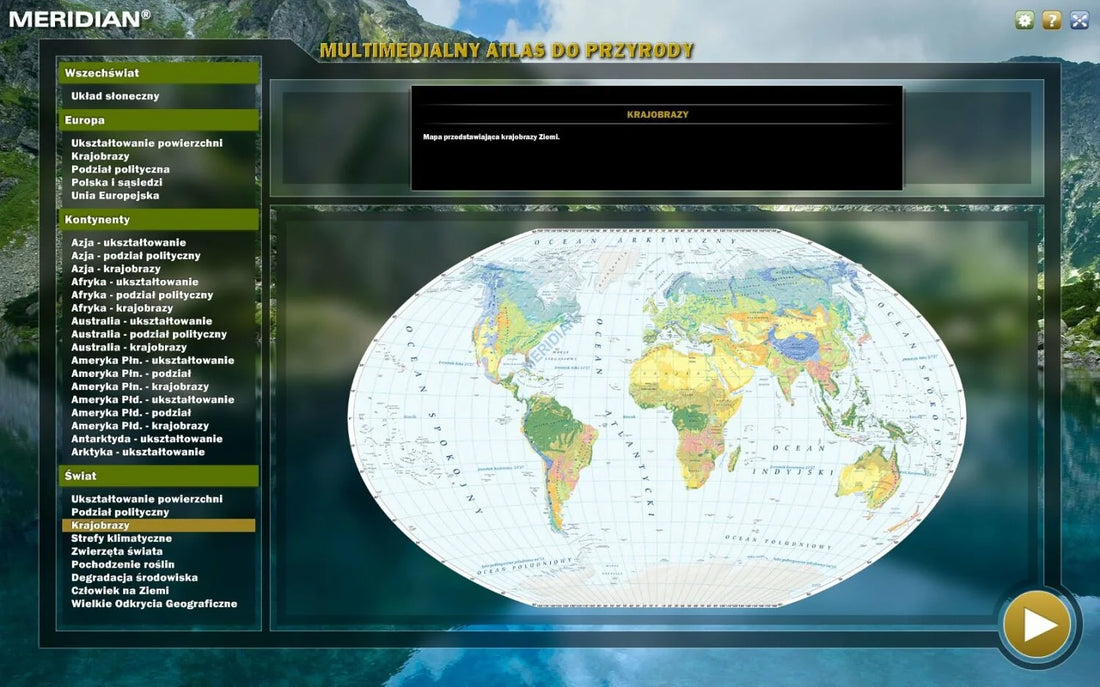Open Europa's Ukształtowanie powierzchni map
This screenshot has width=1100, height=687.
click(147, 143)
